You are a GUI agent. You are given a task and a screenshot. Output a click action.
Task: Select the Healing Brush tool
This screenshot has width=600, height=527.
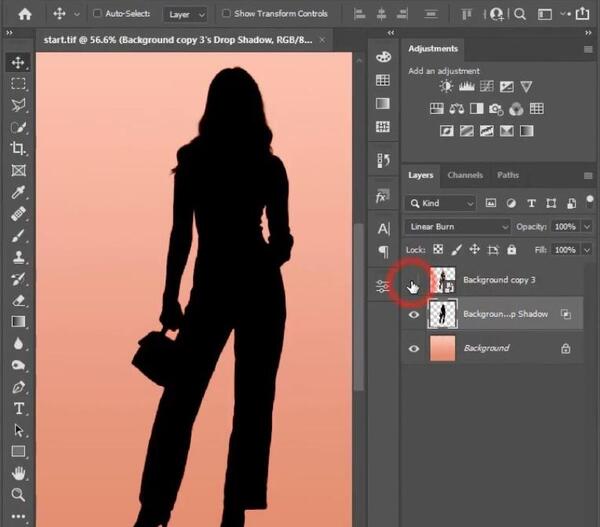[18, 214]
